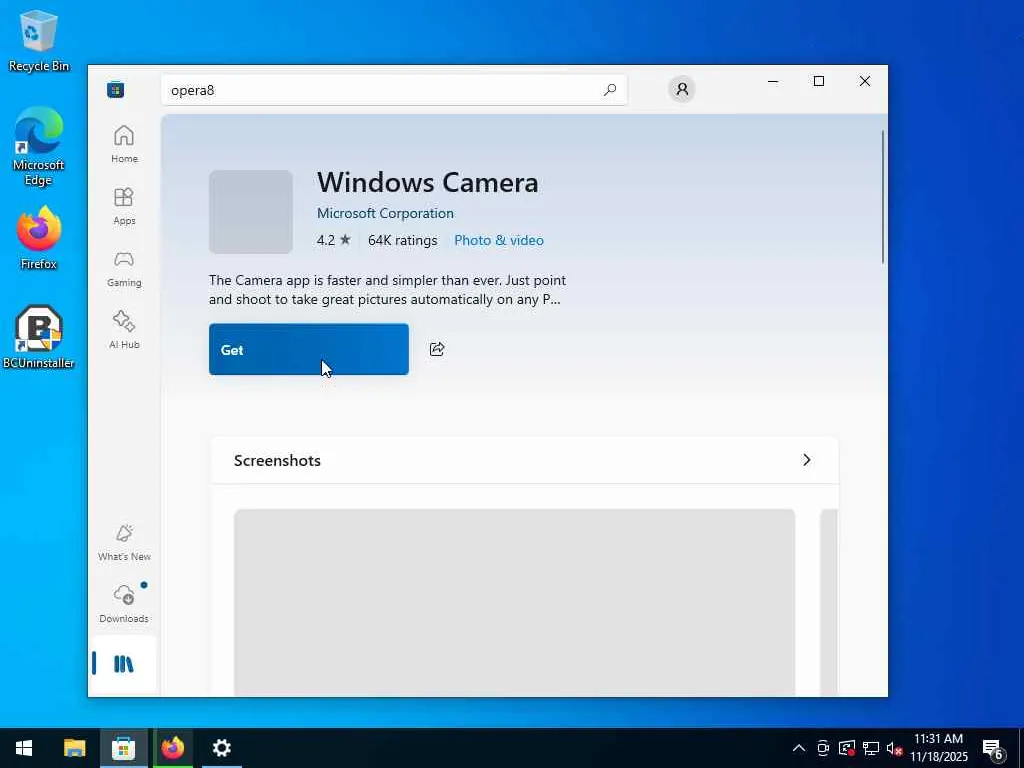Screen dimensions: 1024x768
Task: Open AI Hub in the sidebar
Action: click(124, 330)
